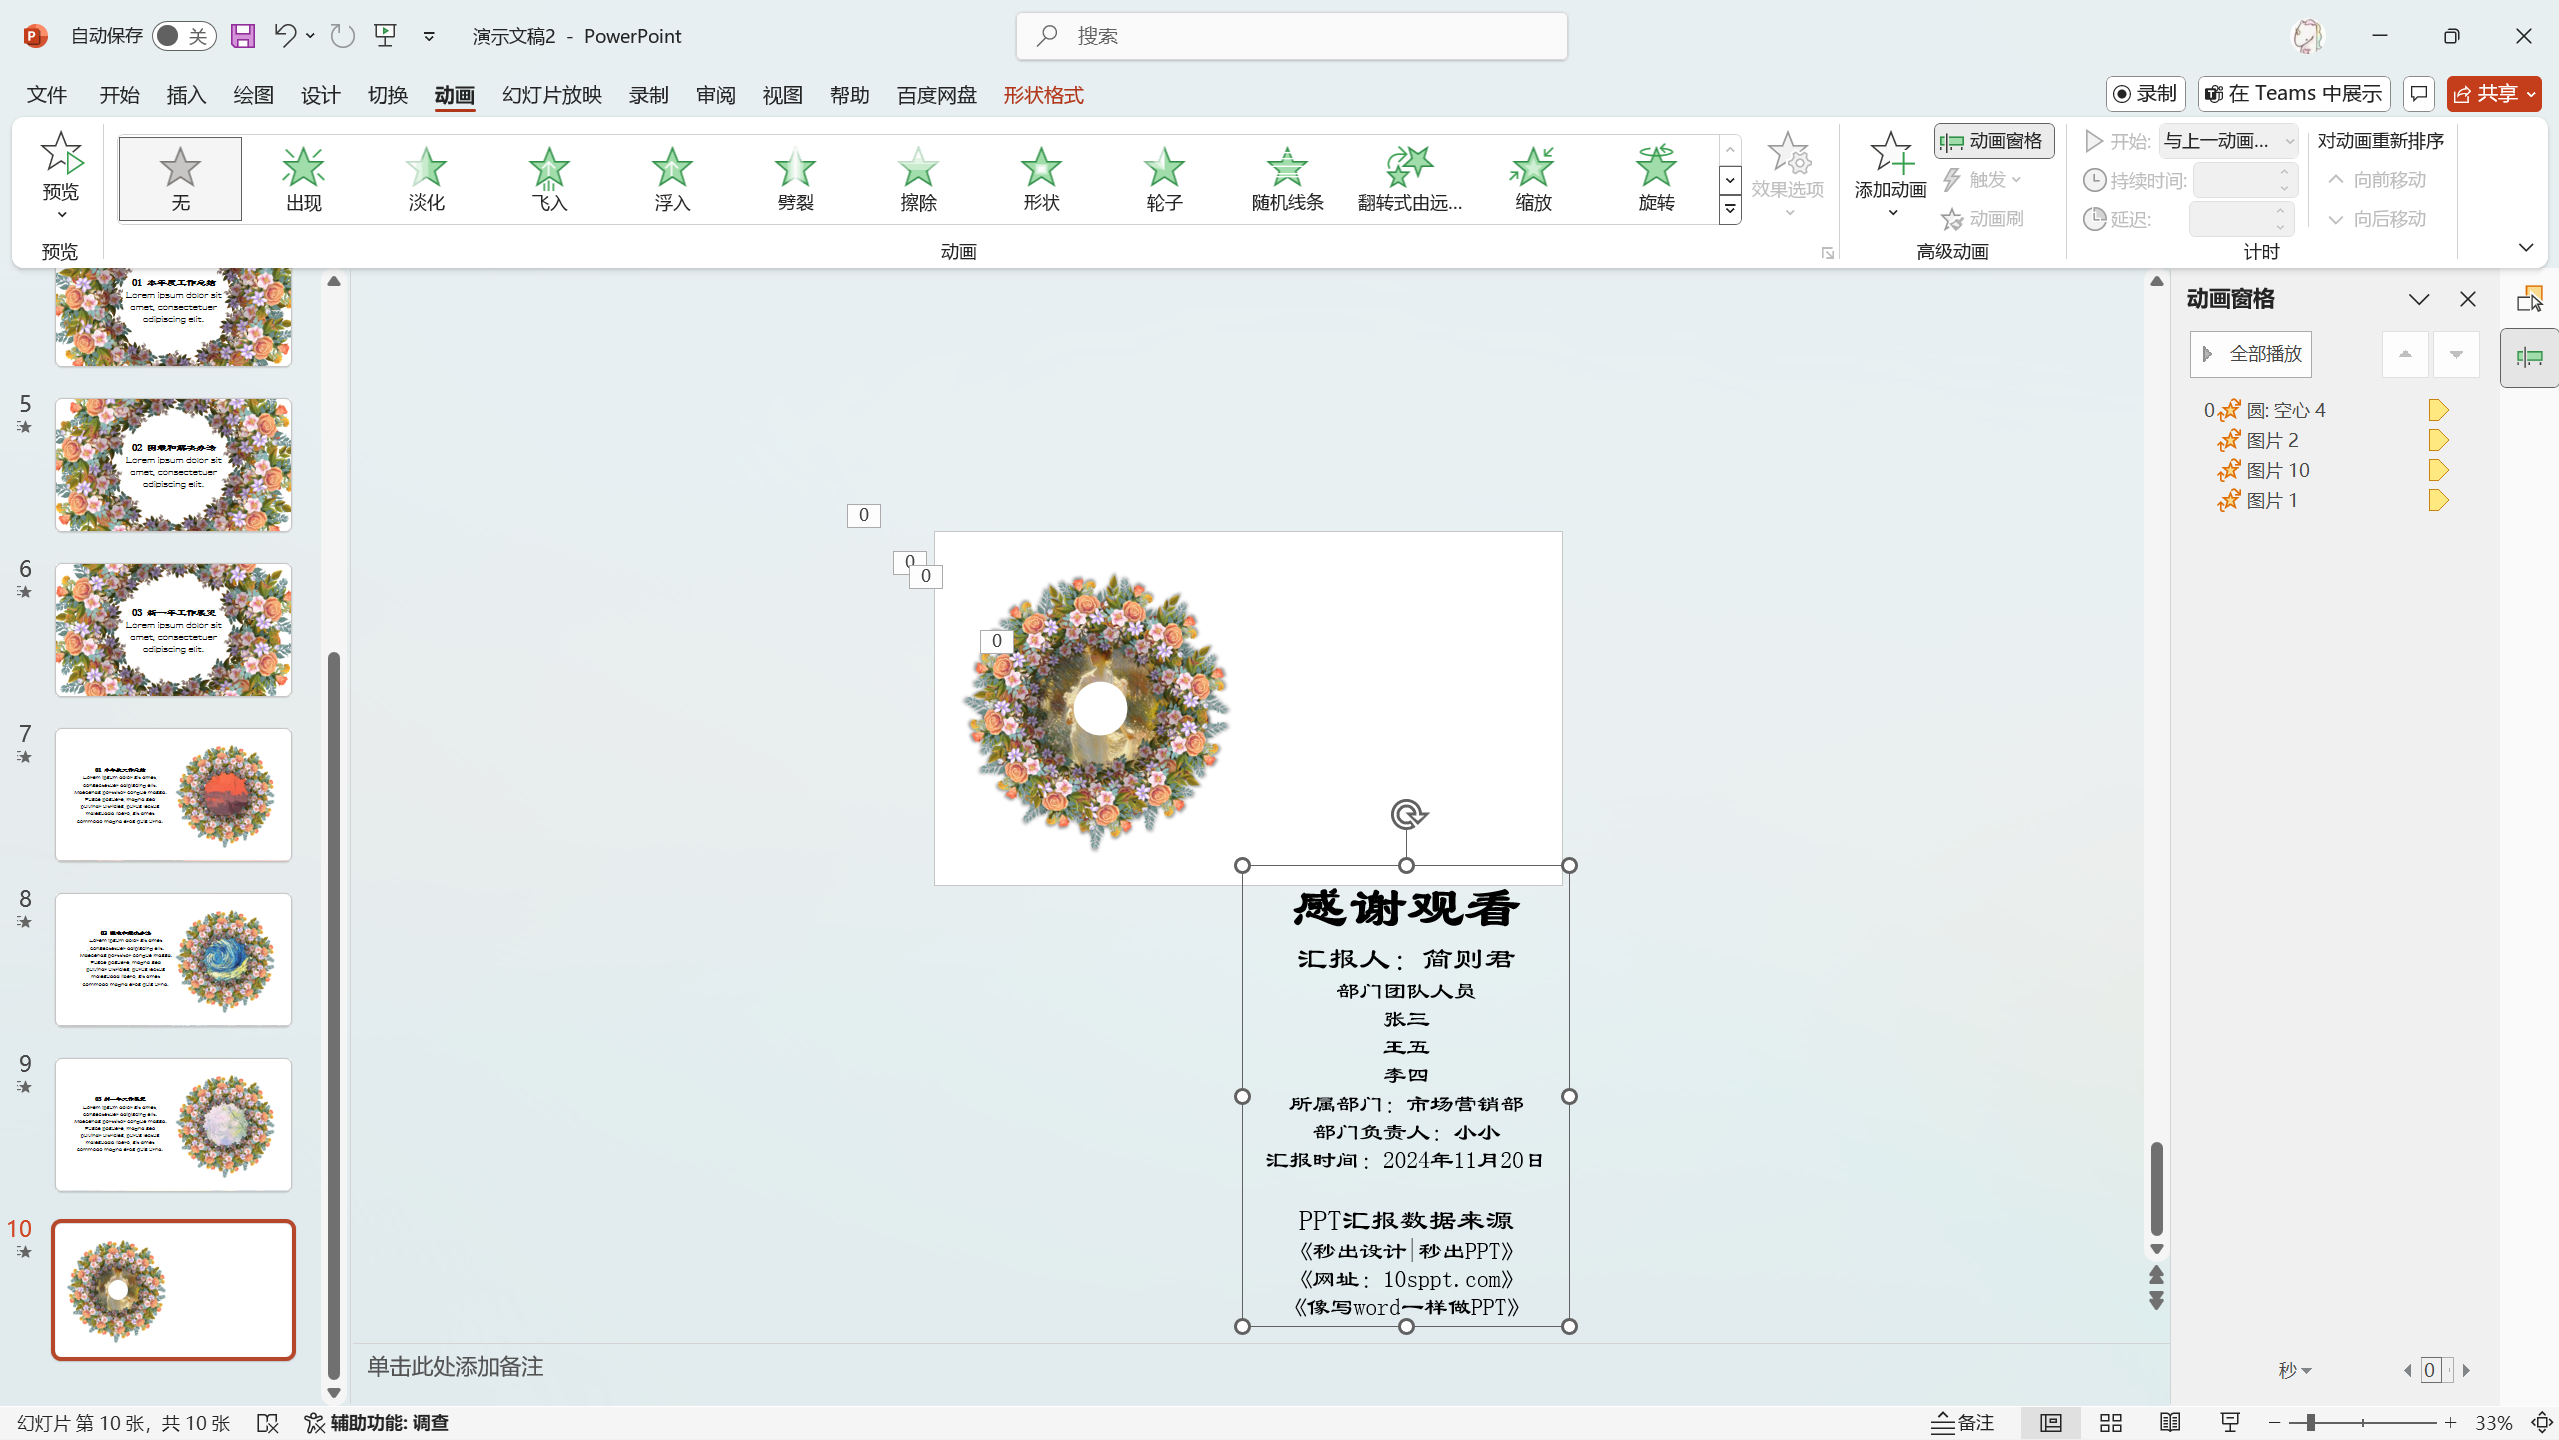Click the 33% zoom level
The image size is (2559, 1440).
[2494, 1422]
